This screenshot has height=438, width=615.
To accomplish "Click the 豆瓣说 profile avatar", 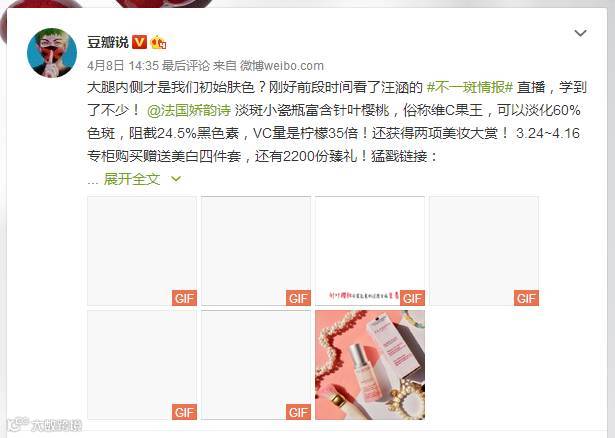I will click(52, 53).
